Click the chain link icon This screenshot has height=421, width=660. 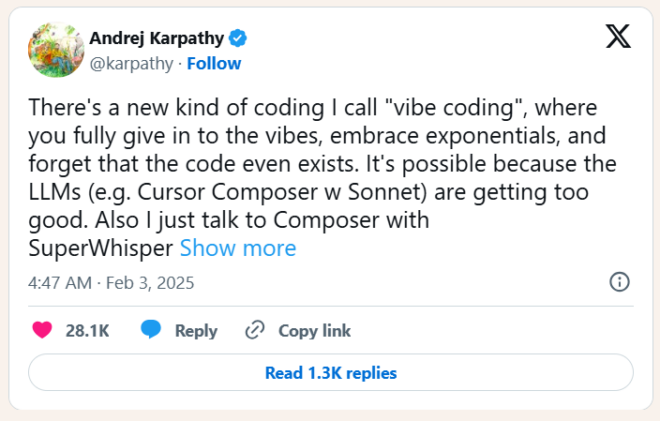(255, 330)
